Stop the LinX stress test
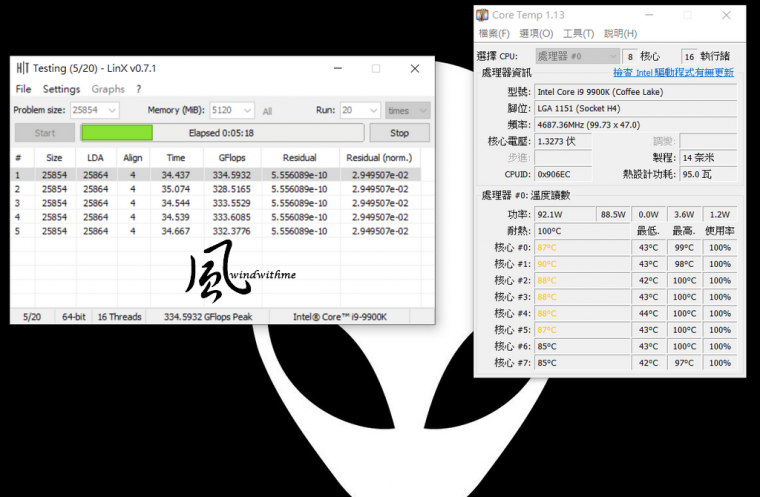The image size is (760, 497). click(x=400, y=132)
